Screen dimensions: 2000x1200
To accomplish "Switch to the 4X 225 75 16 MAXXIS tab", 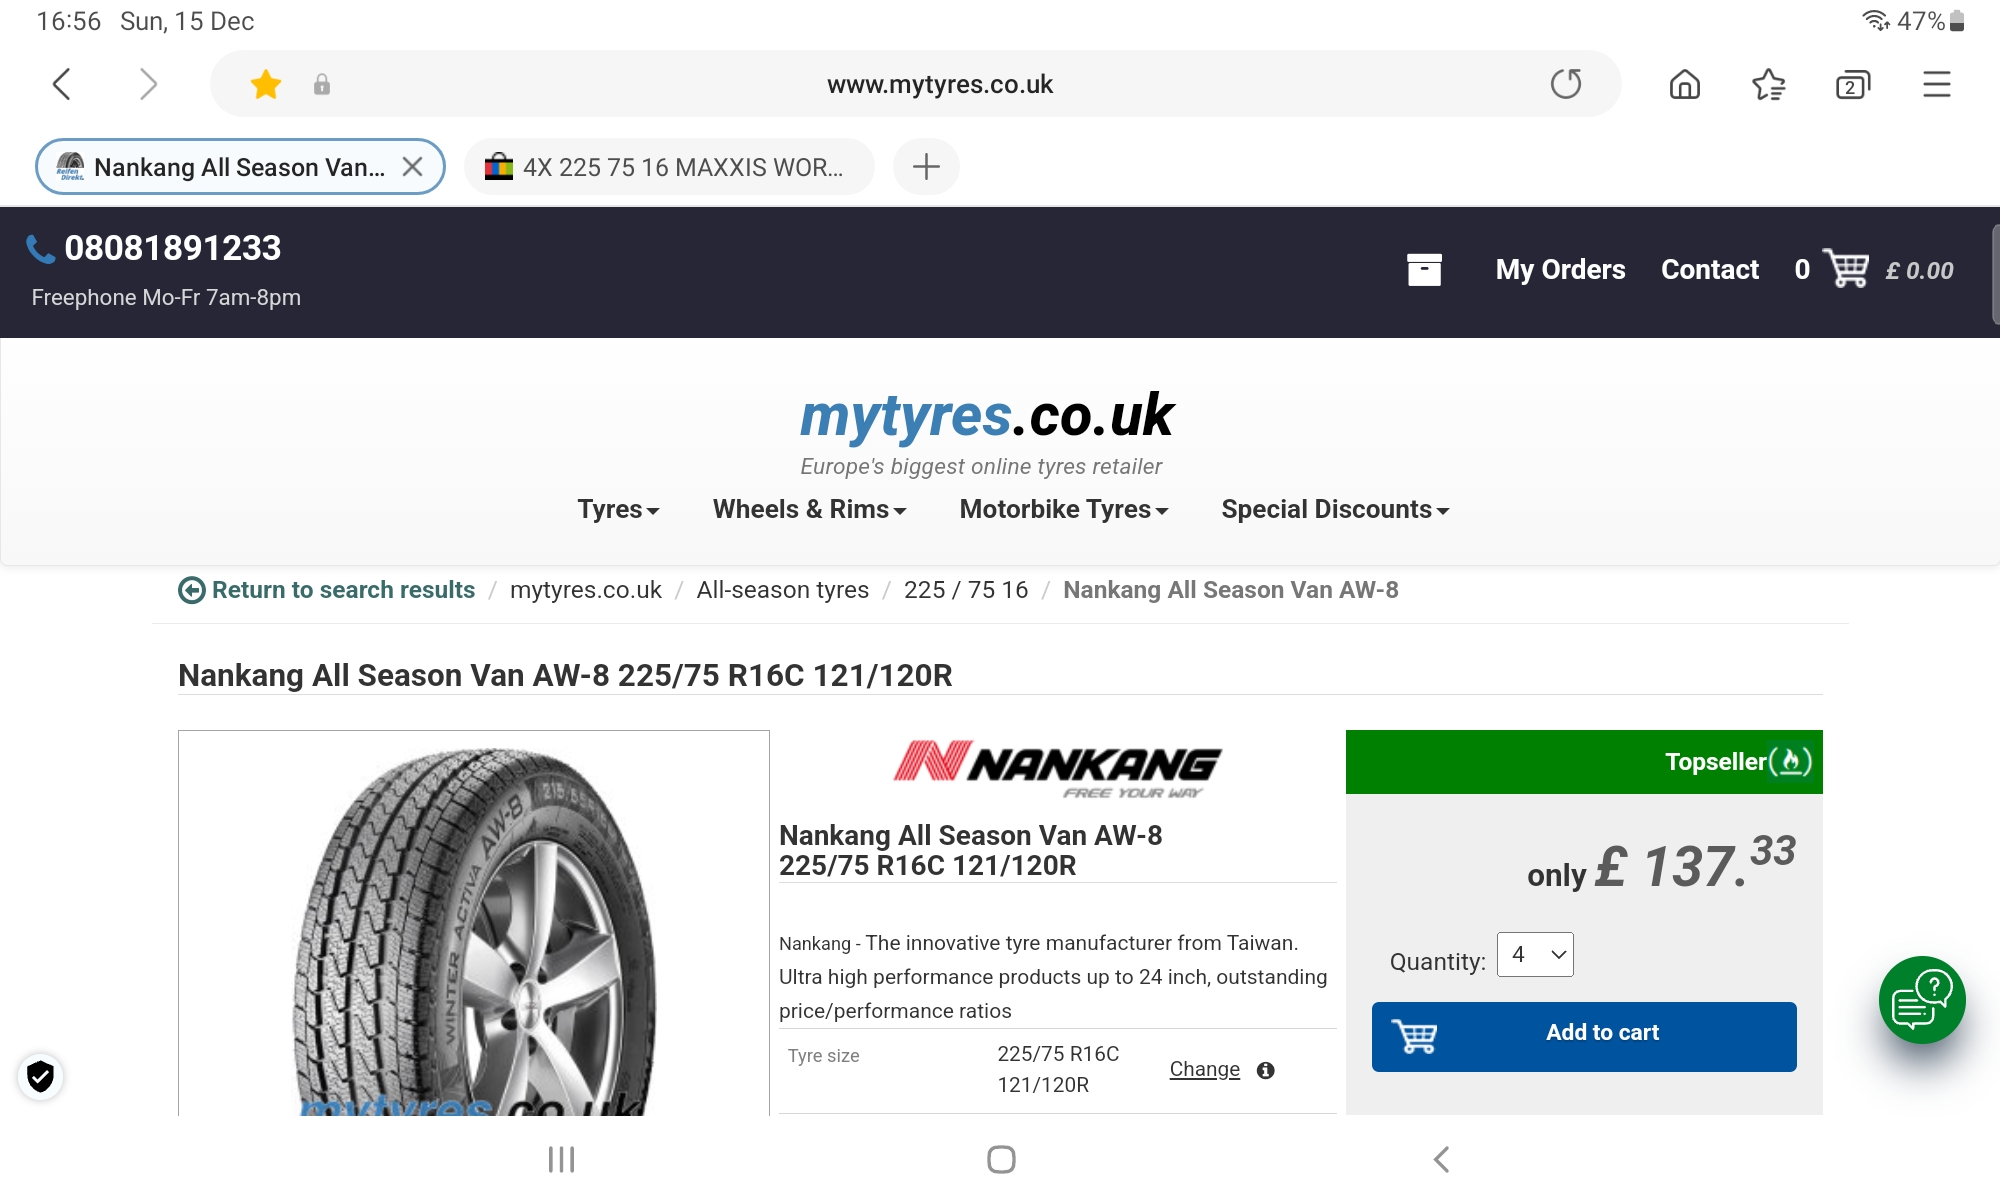I will (x=669, y=167).
